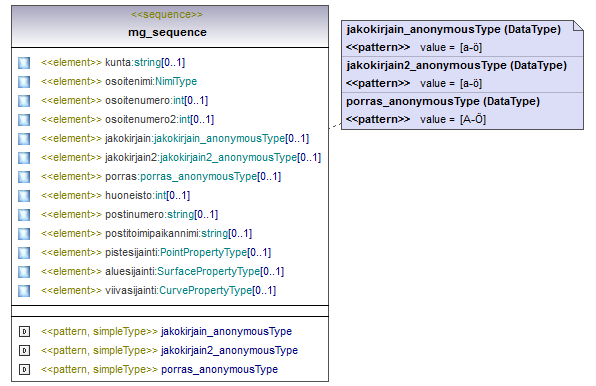Select the postinumero:string[0..1] attribute

(x=162, y=214)
